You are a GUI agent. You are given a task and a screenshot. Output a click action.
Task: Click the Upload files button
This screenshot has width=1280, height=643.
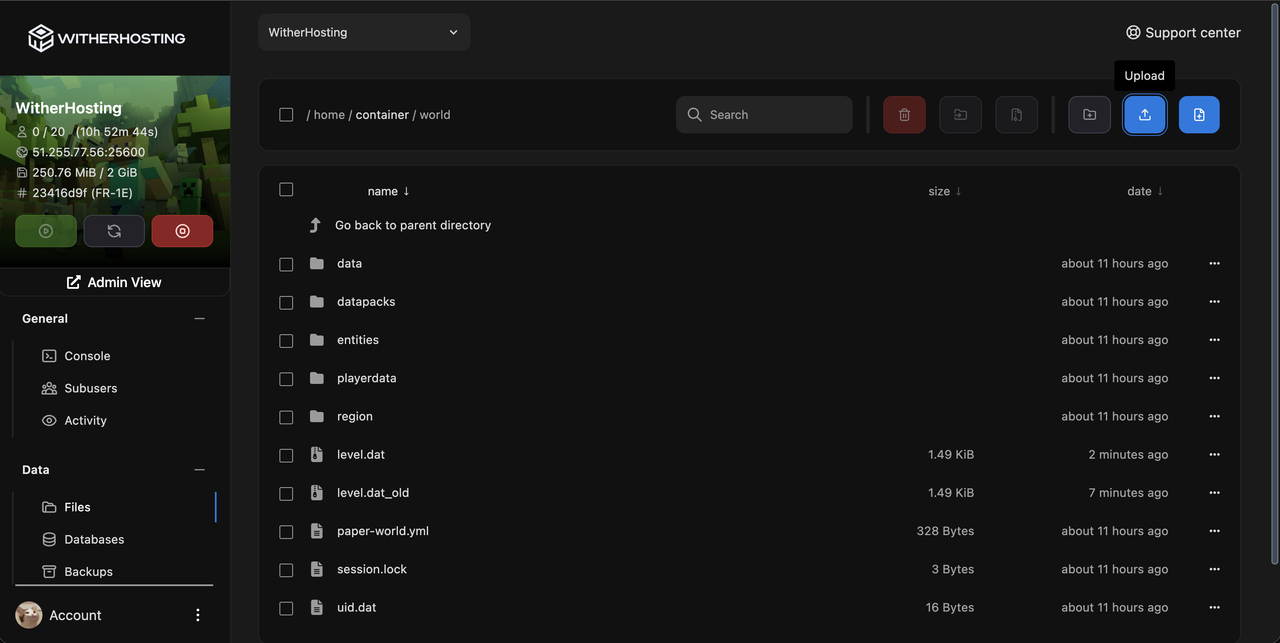[x=1144, y=115]
